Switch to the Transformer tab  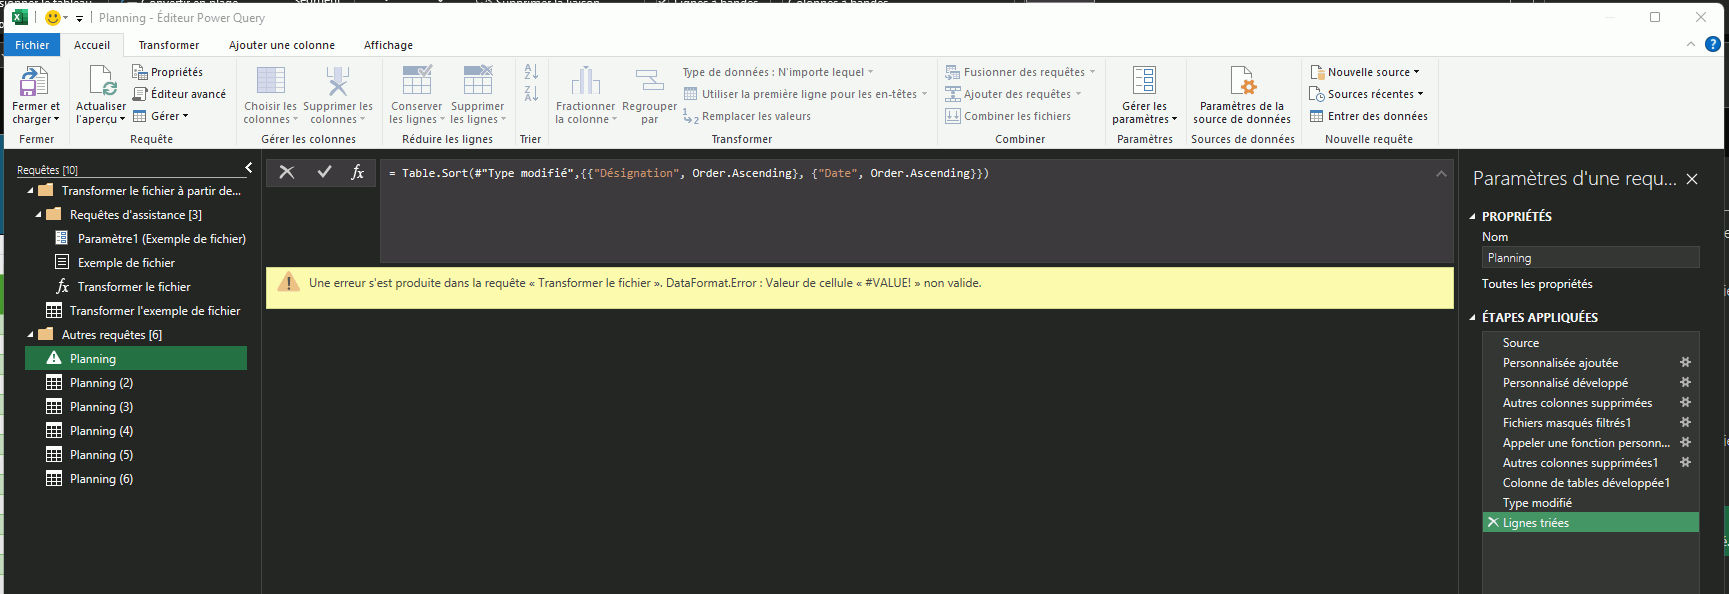click(x=169, y=45)
